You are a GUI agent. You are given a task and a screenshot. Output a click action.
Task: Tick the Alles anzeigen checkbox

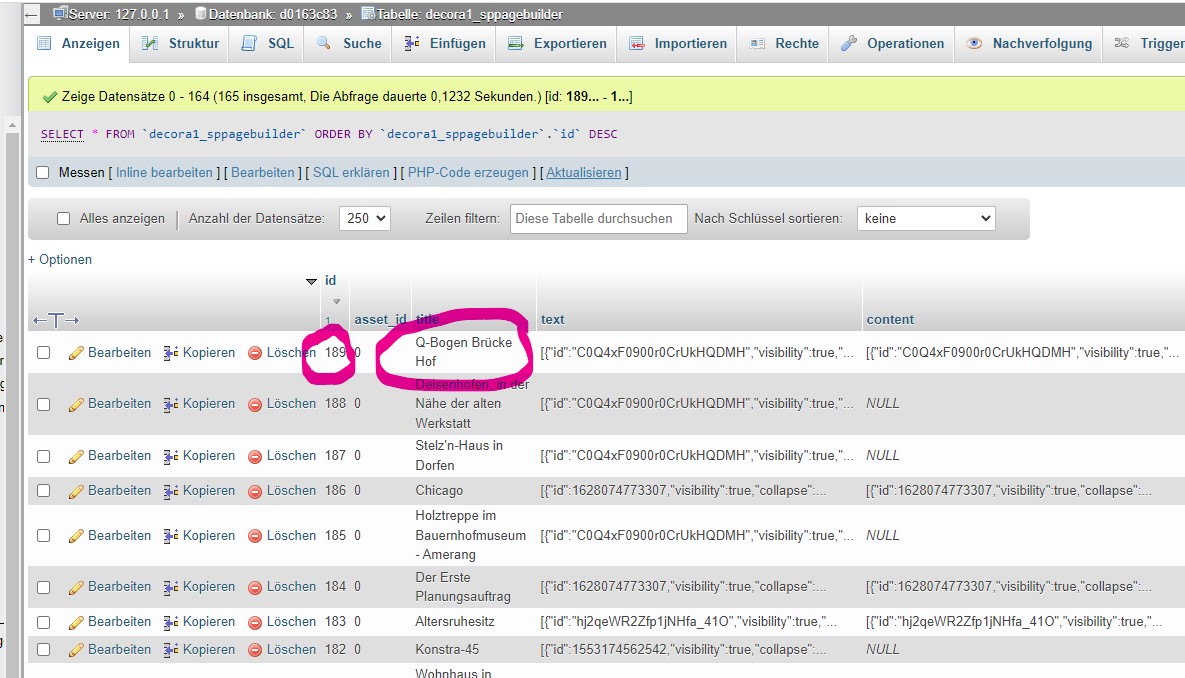coord(64,219)
